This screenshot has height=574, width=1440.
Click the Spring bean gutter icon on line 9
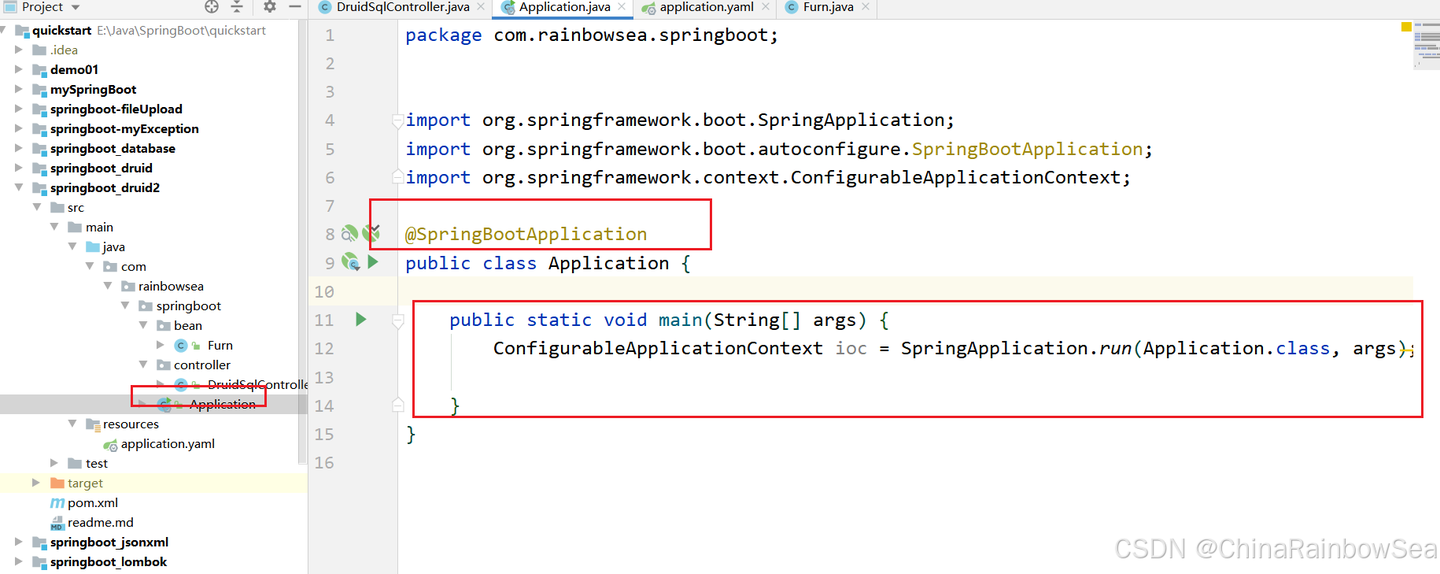[350, 262]
